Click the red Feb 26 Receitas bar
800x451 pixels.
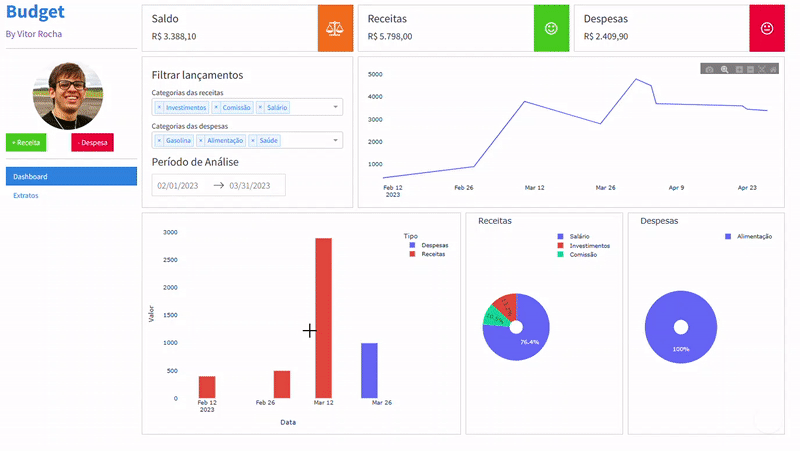coord(282,384)
